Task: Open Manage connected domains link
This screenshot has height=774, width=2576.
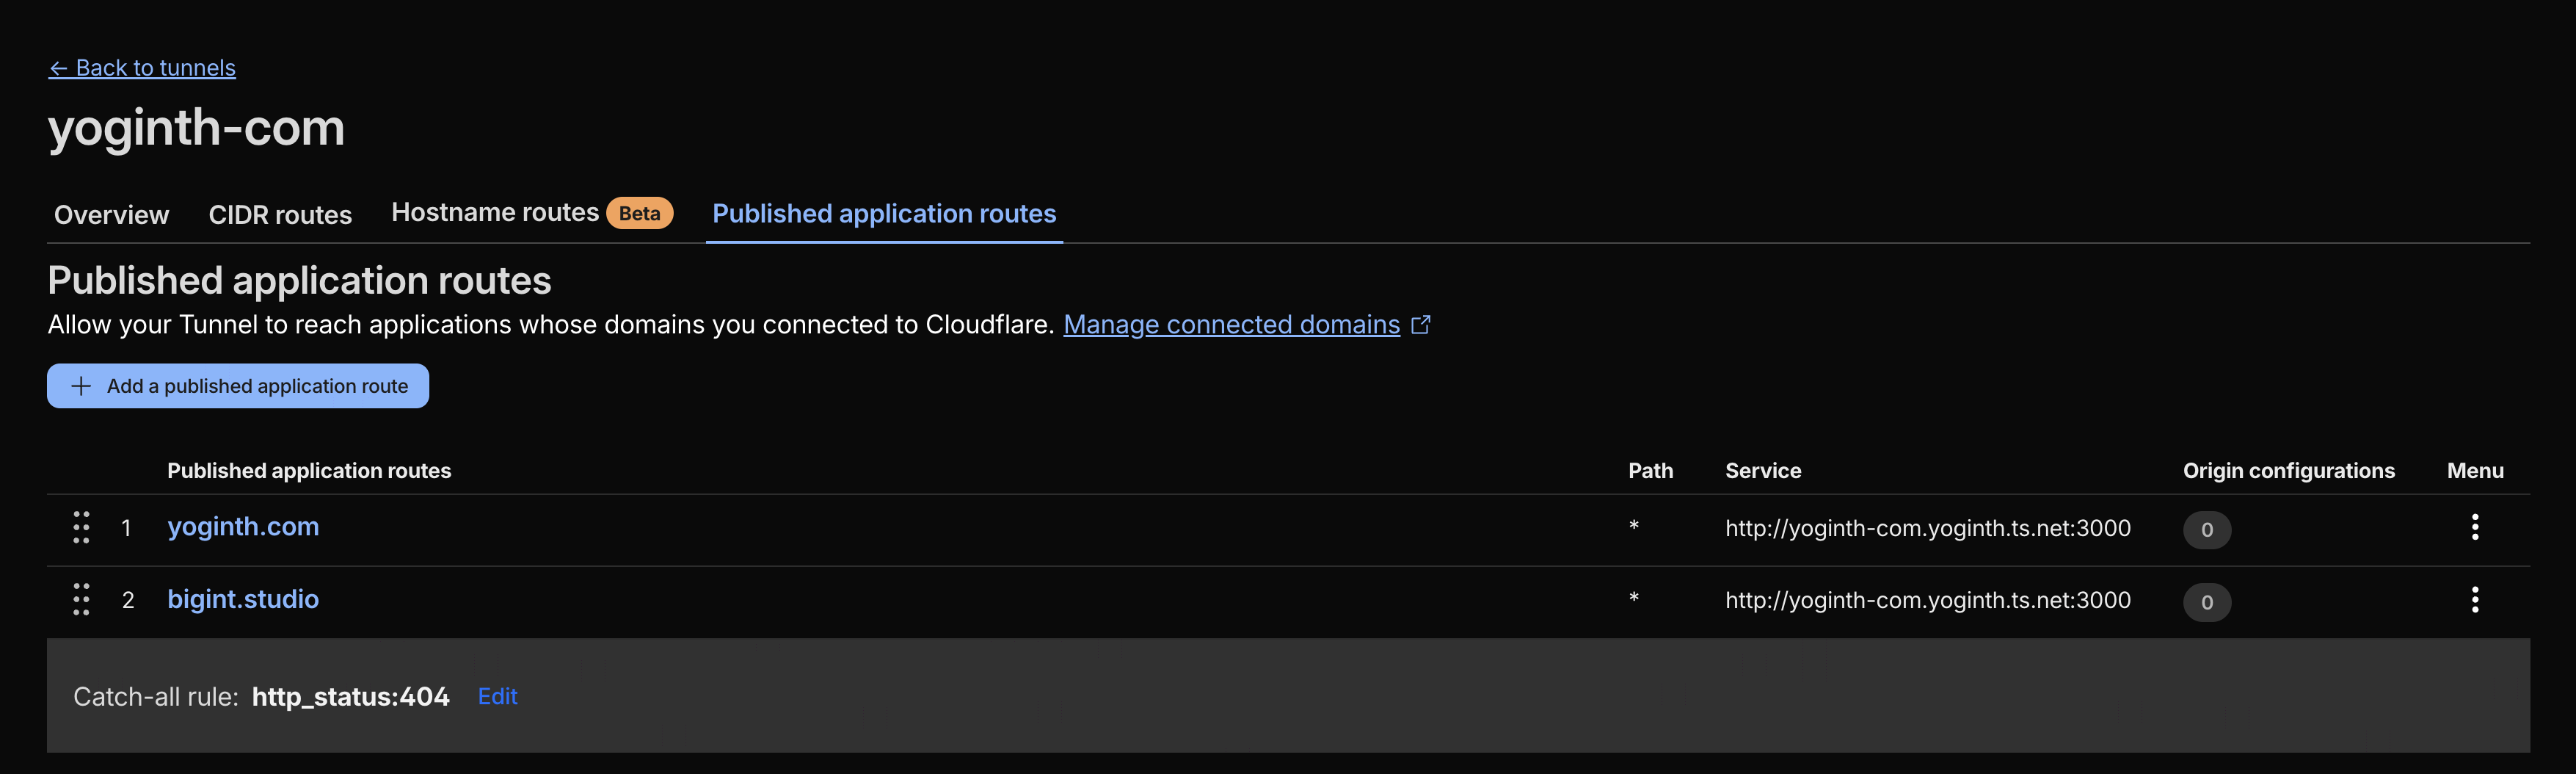Action: point(1231,325)
